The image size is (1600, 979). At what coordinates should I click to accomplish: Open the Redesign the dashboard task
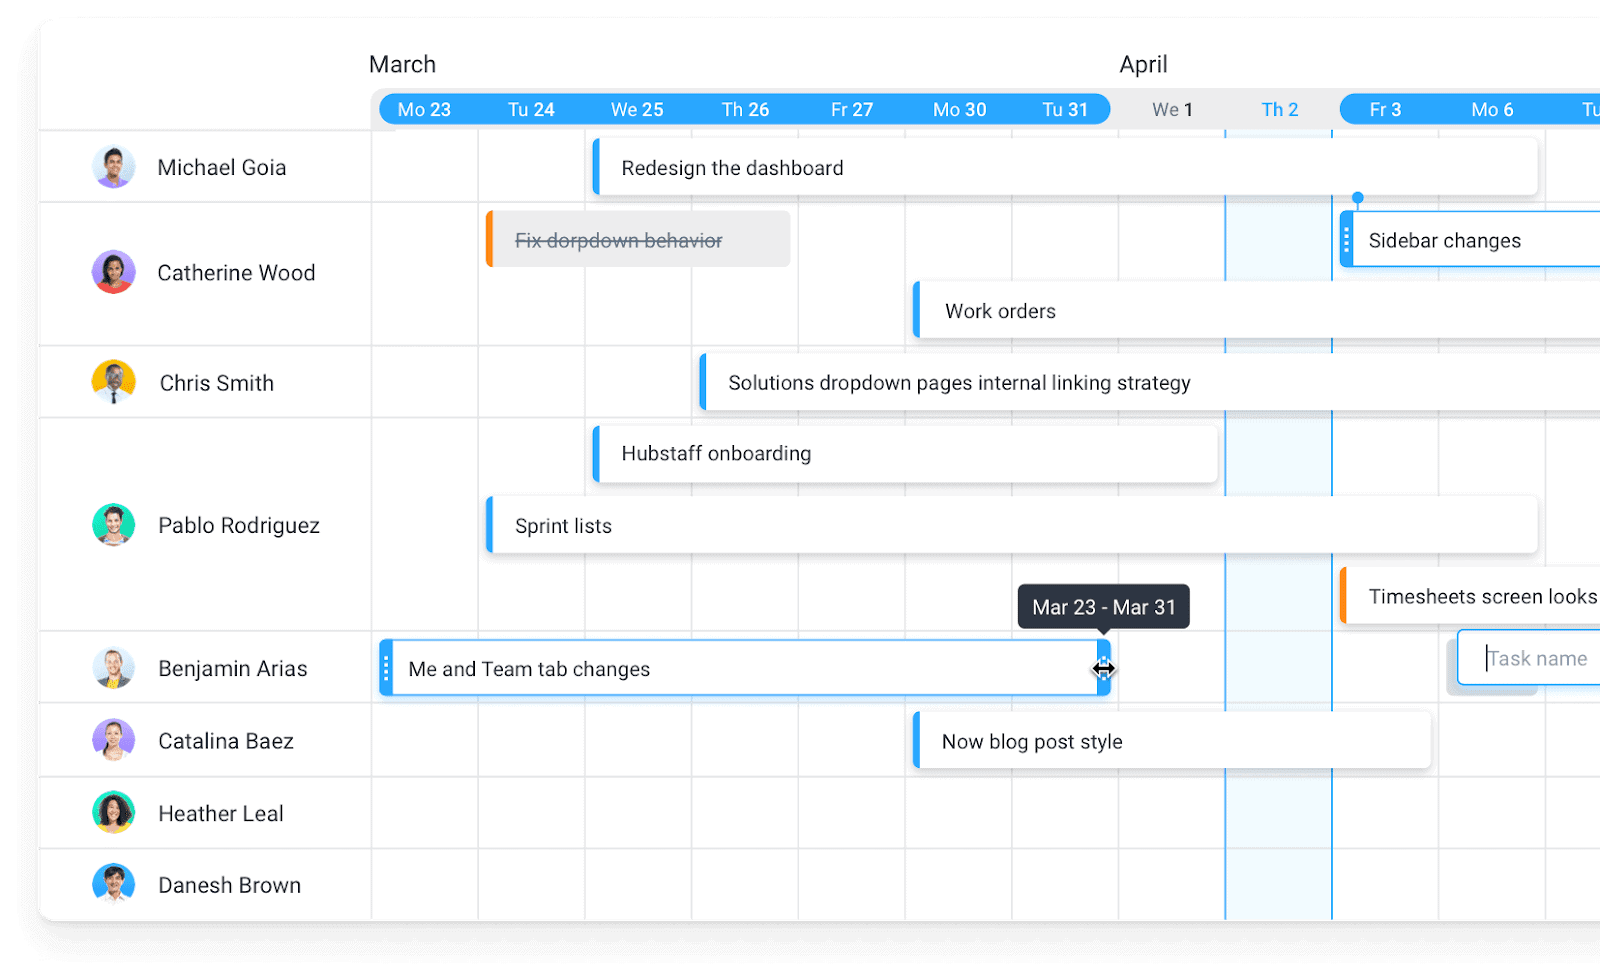coord(1065,167)
